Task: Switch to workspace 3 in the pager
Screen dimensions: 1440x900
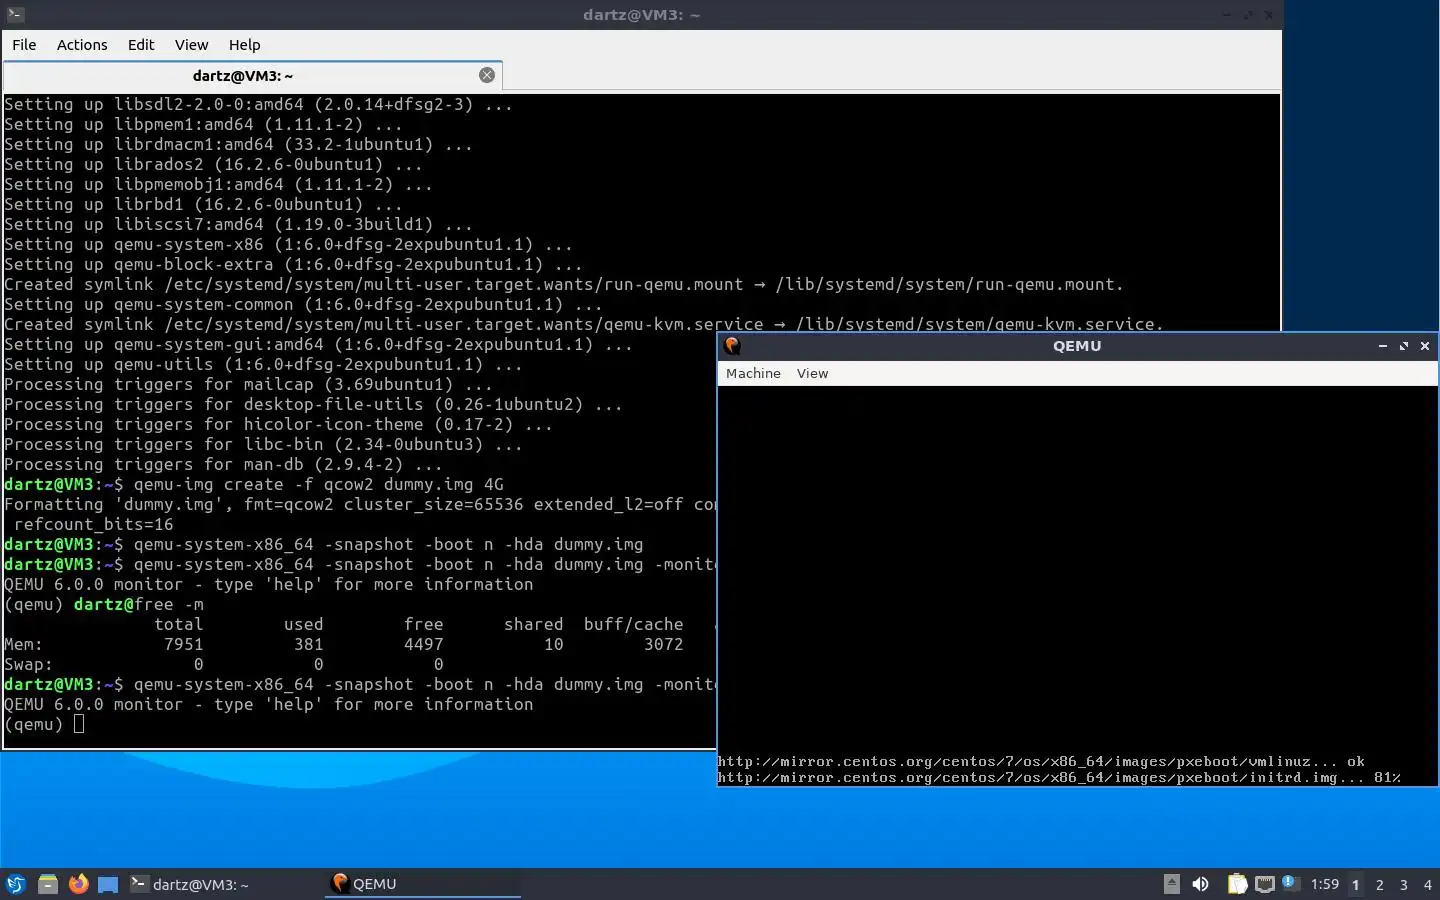Action: [x=1404, y=885]
